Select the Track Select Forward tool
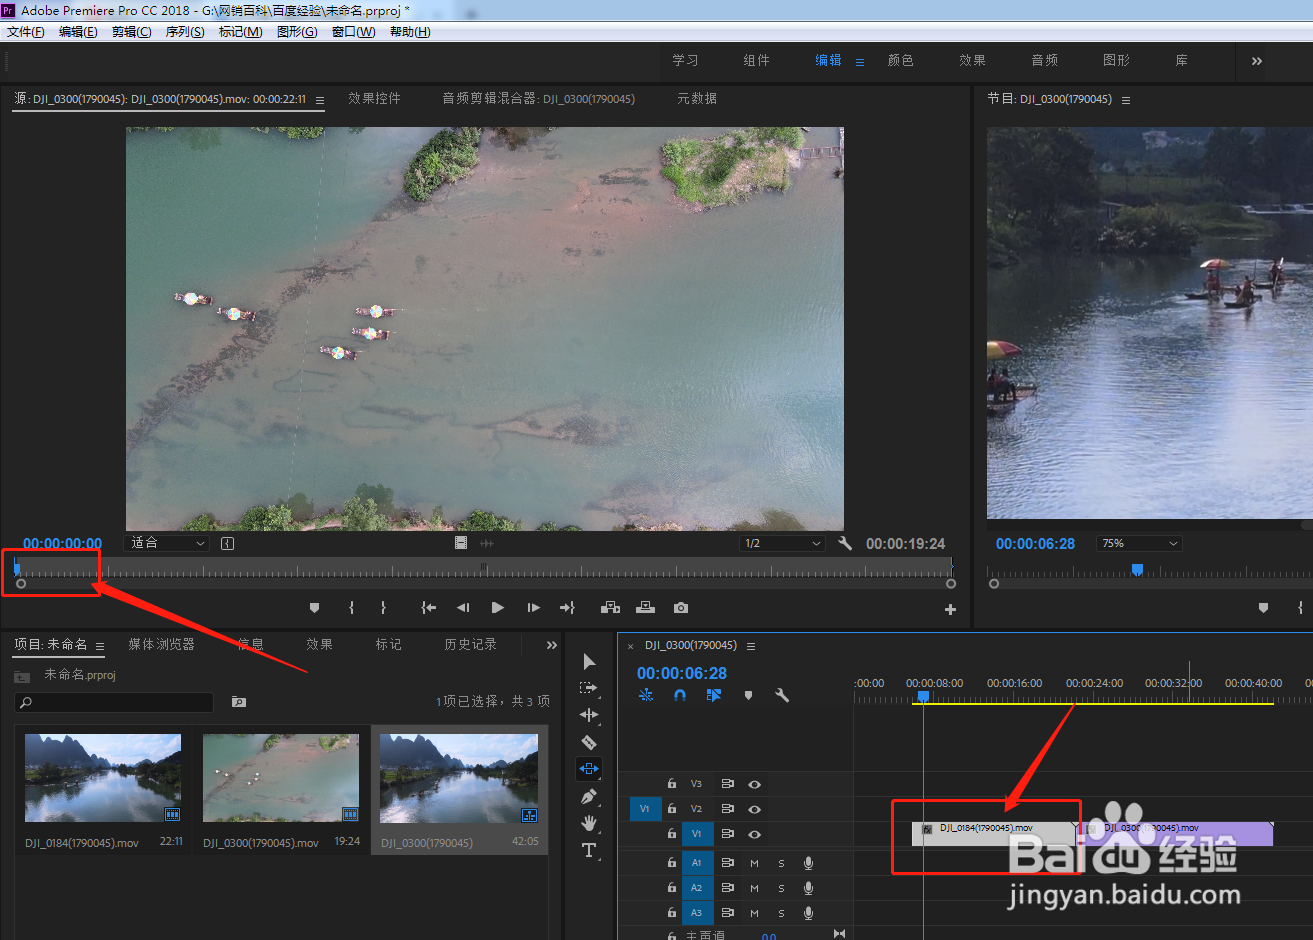Viewport: 1313px width, 940px height. click(x=589, y=688)
